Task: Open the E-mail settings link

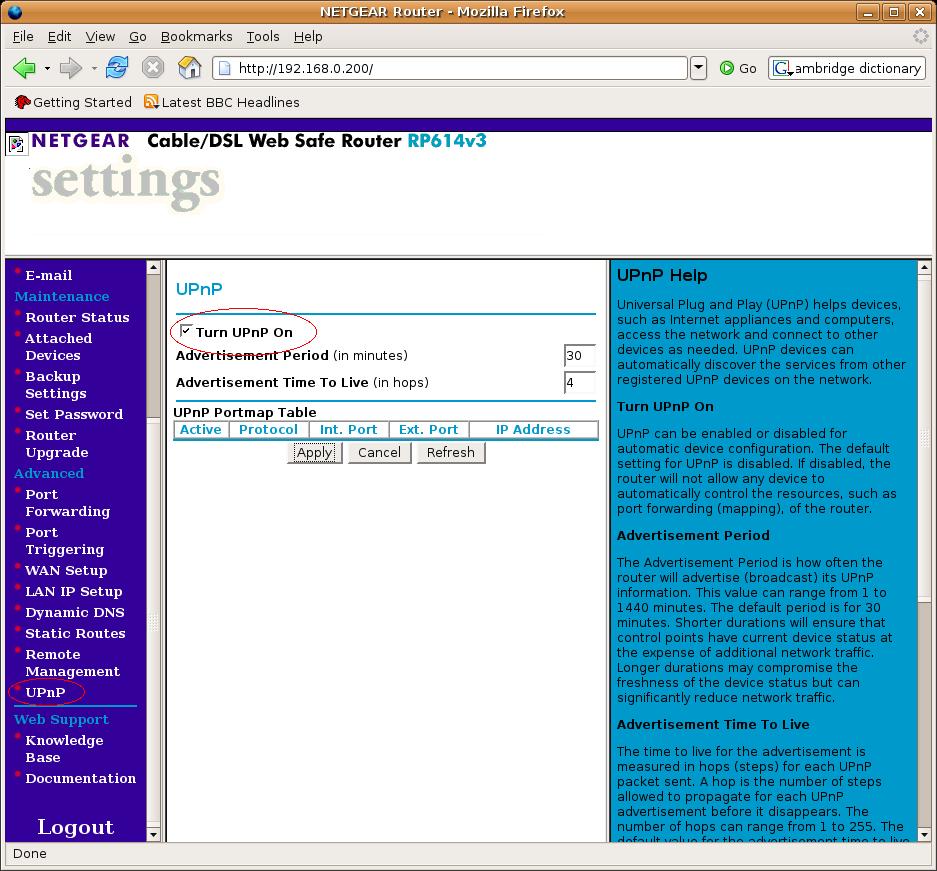Action: (x=48, y=275)
